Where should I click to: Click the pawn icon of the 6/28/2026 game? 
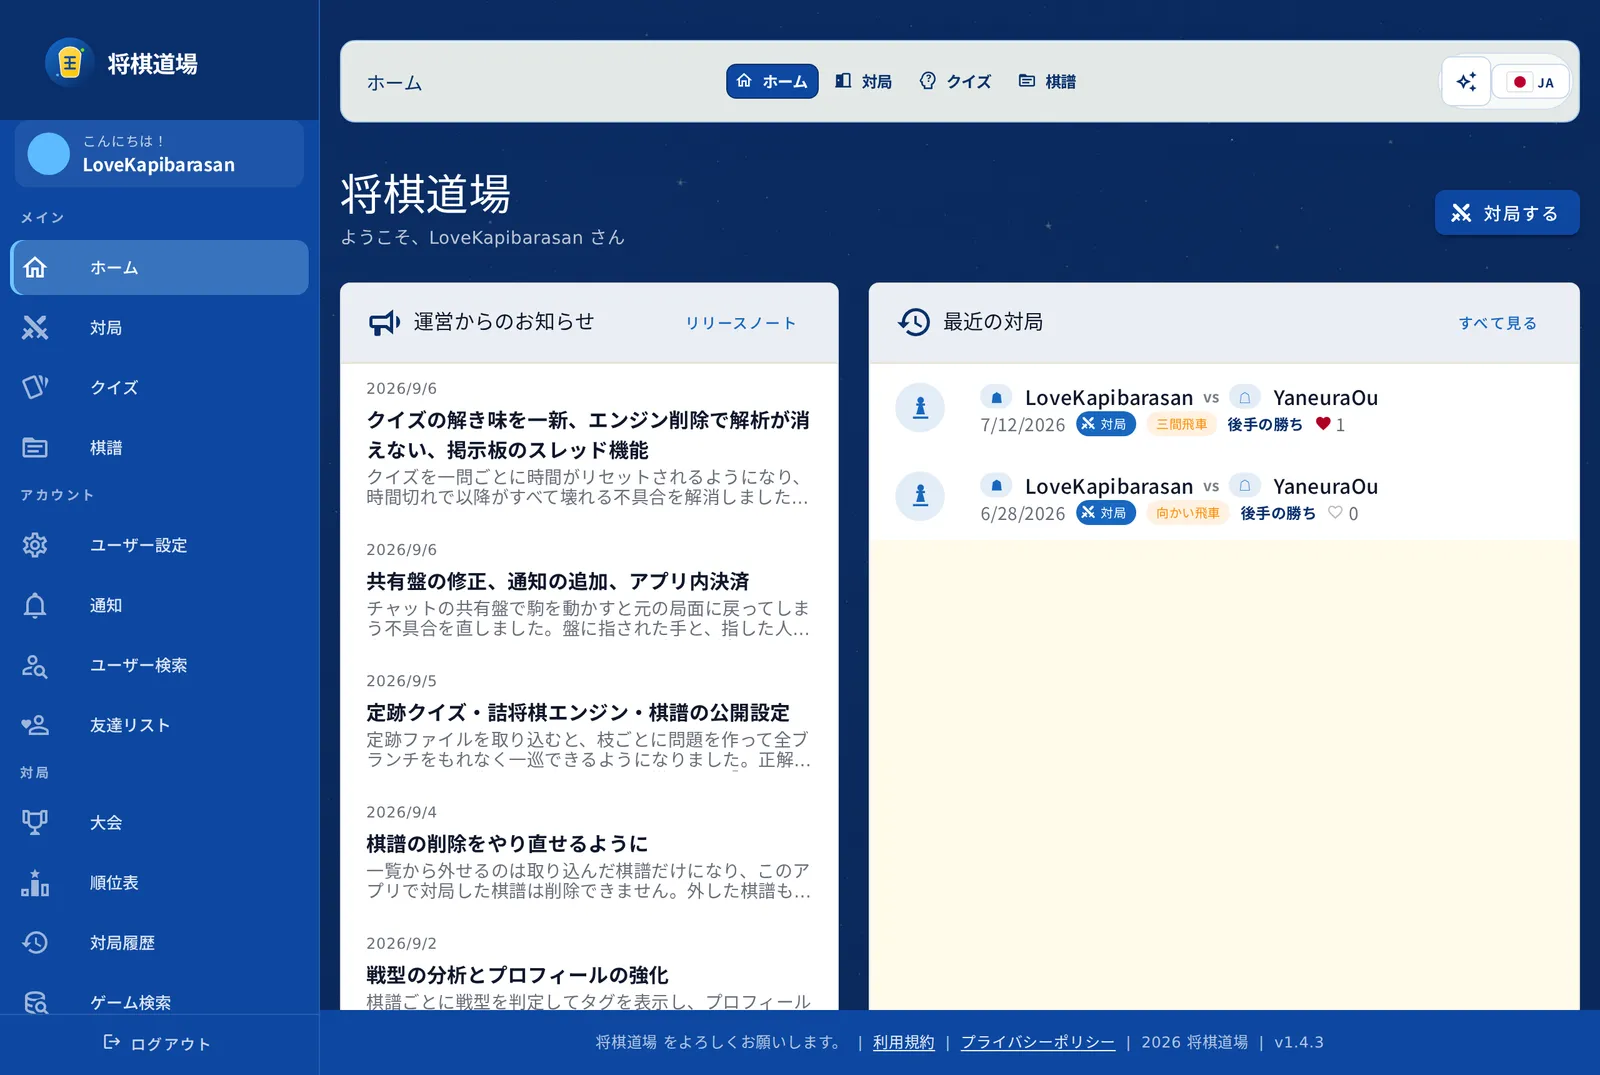click(920, 496)
